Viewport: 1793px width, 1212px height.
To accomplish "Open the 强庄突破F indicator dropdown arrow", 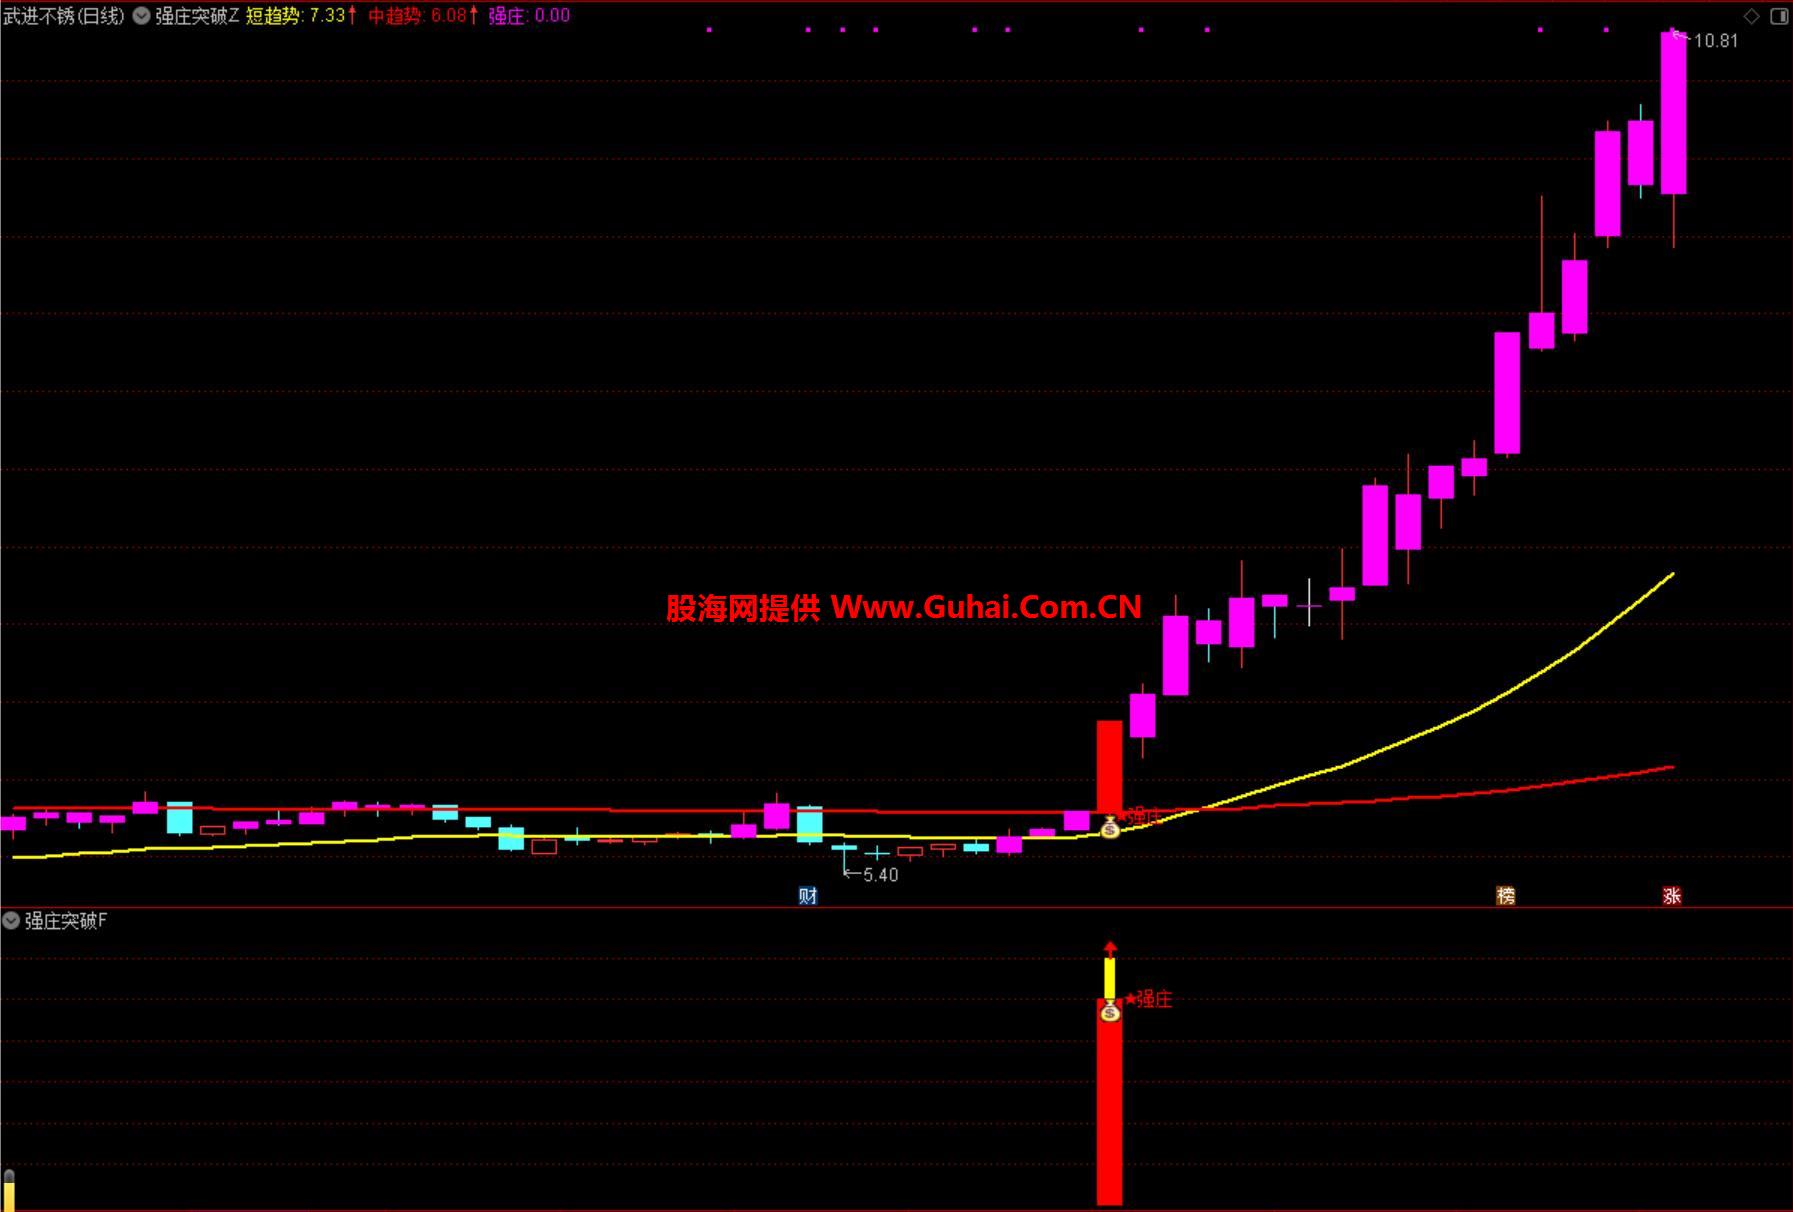I will pyautogui.click(x=11, y=920).
